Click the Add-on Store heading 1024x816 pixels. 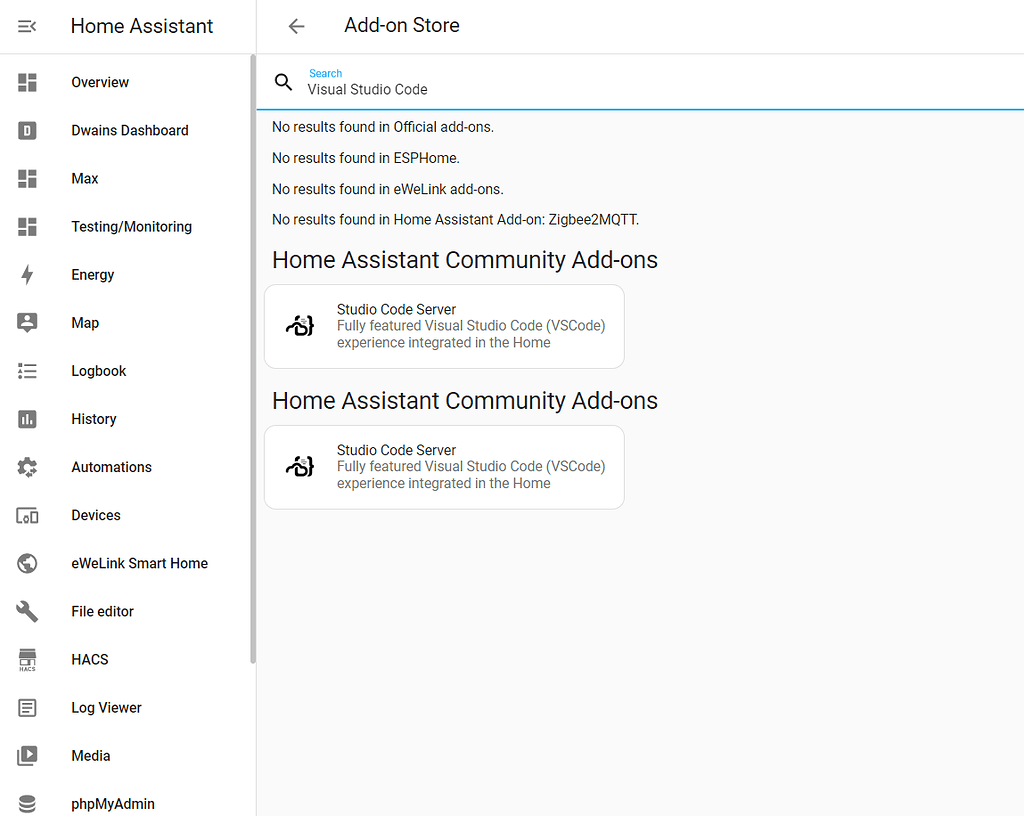click(x=402, y=25)
